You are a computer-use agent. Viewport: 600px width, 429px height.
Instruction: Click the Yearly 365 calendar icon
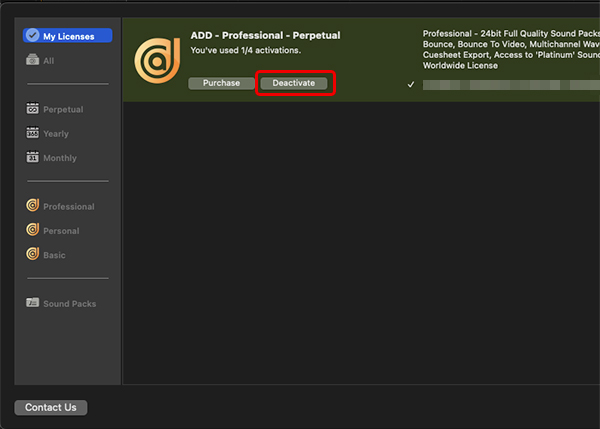[x=33, y=133]
